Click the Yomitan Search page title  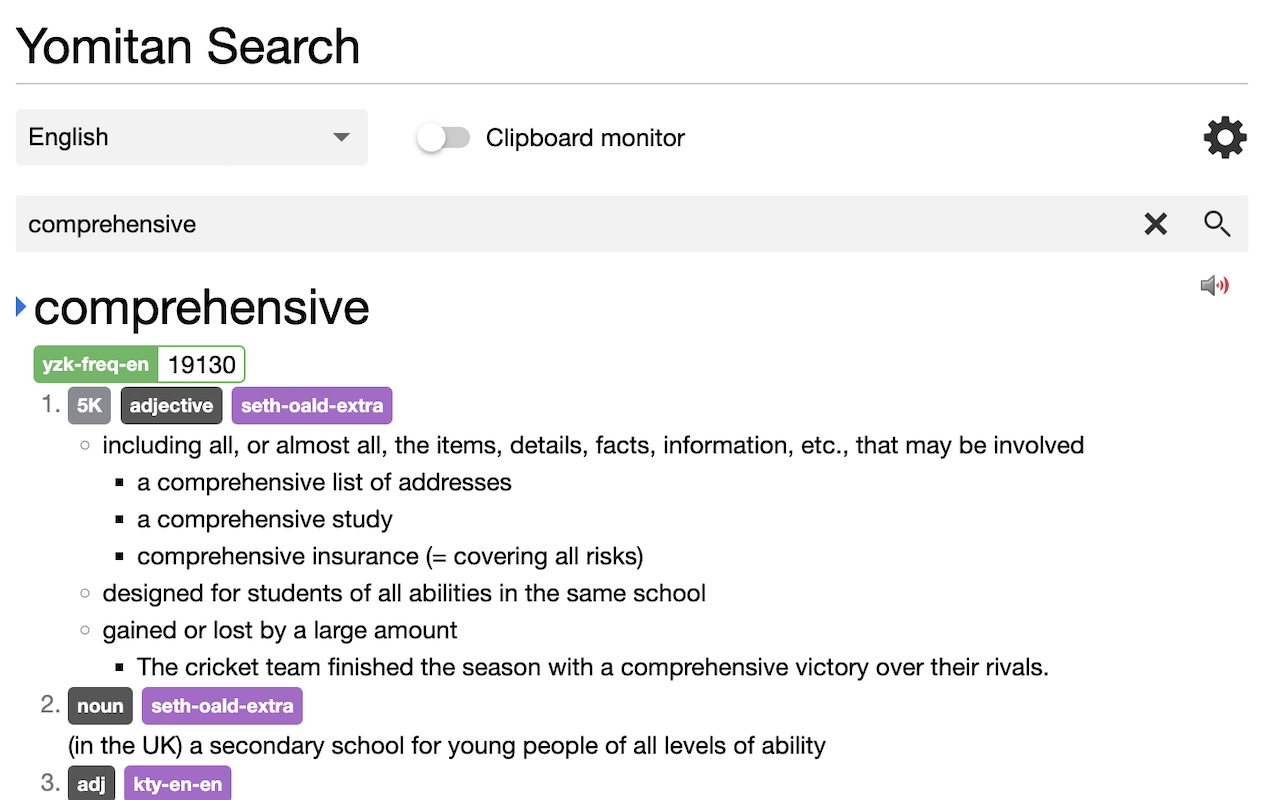tap(188, 47)
